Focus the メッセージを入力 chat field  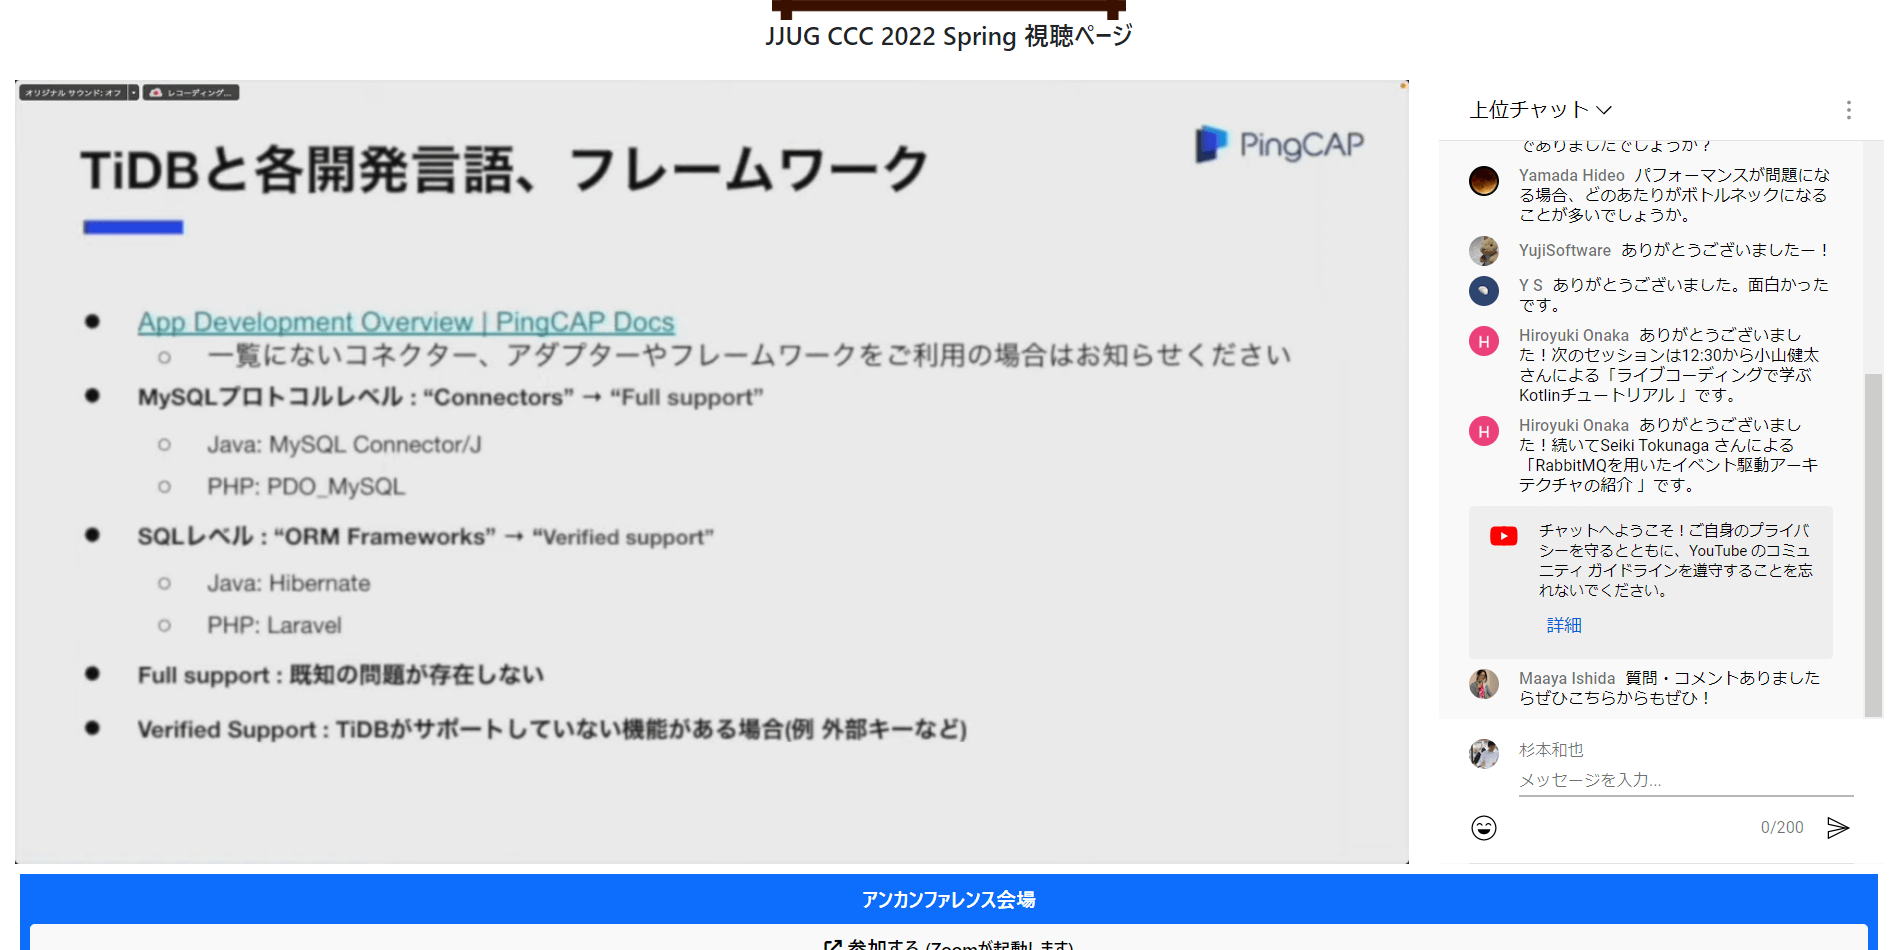1686,780
